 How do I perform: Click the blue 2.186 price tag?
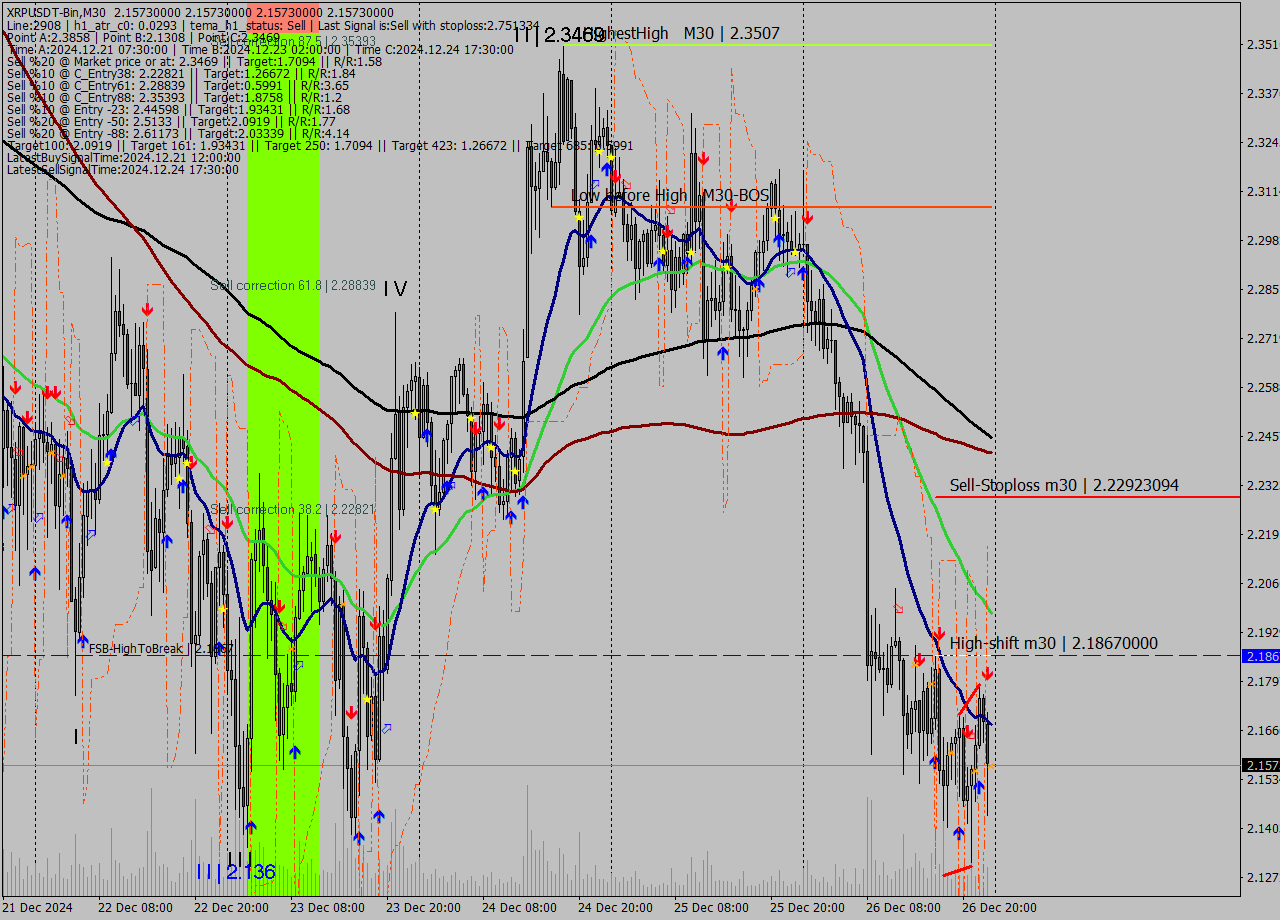pyautogui.click(x=1260, y=656)
